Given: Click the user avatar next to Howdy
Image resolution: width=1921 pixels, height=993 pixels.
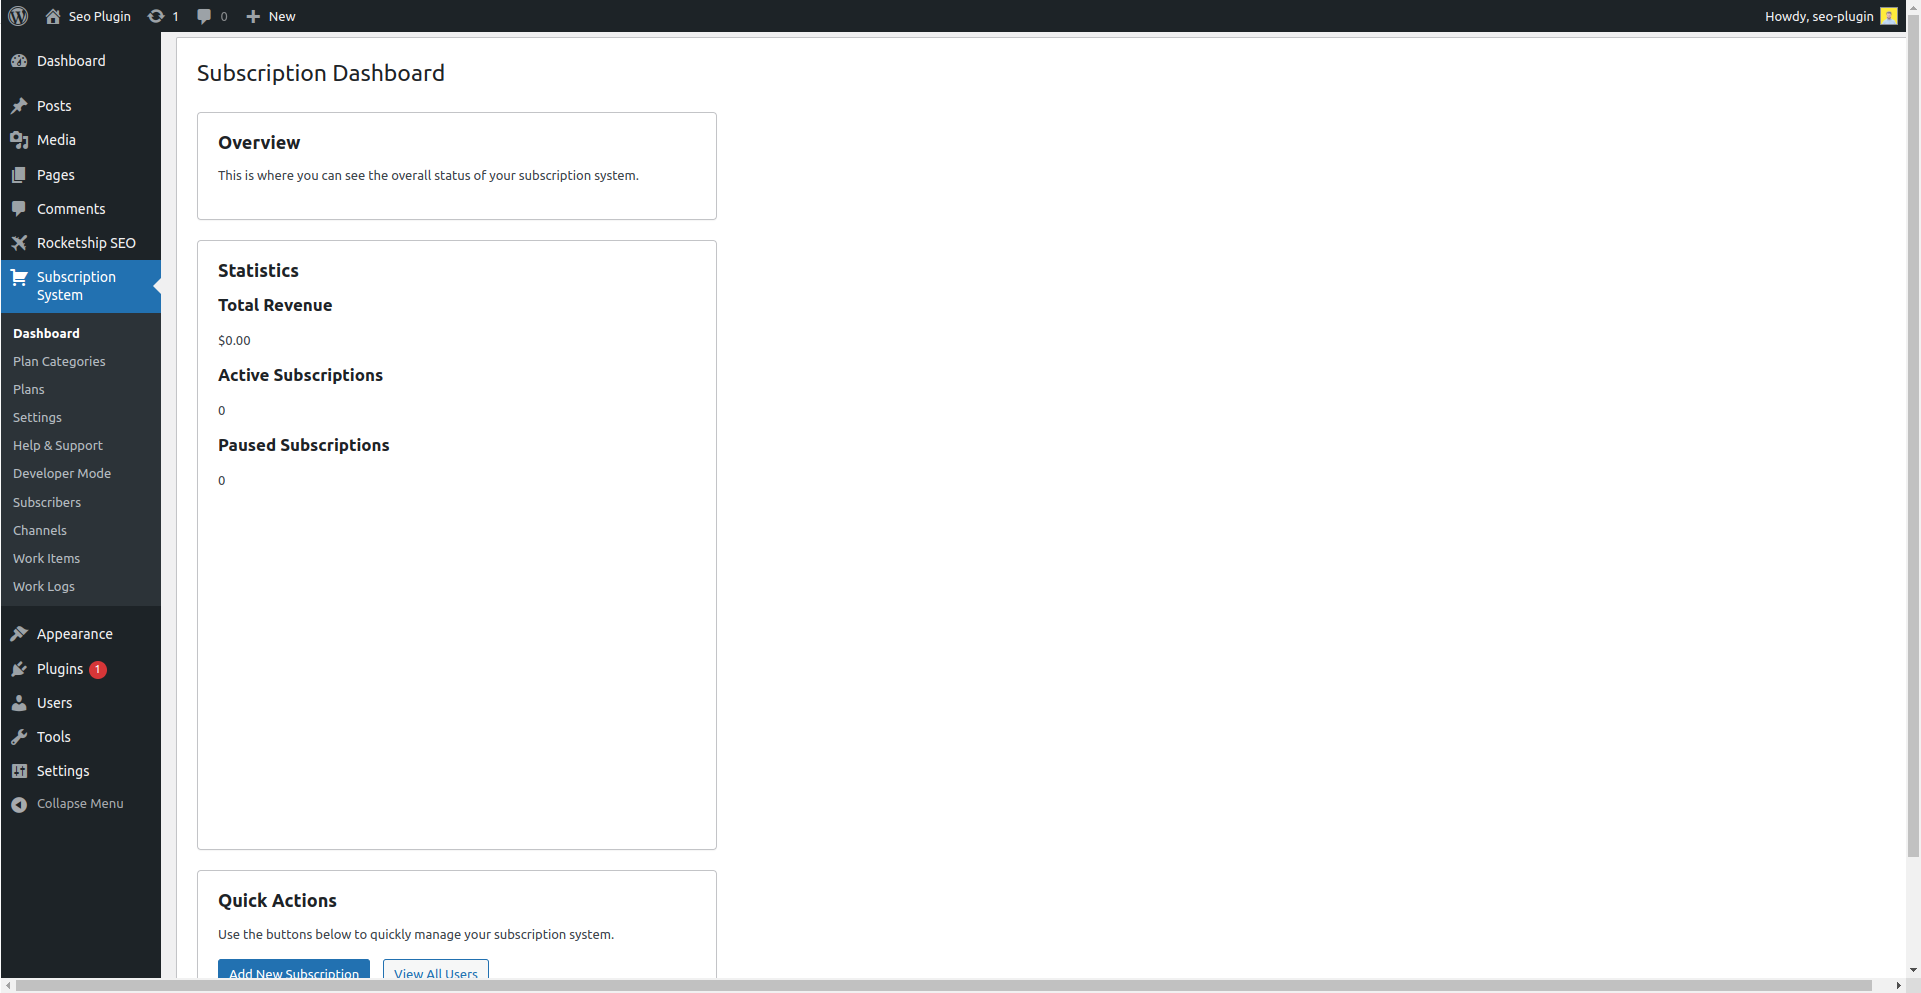Looking at the screenshot, I should pos(1888,16).
